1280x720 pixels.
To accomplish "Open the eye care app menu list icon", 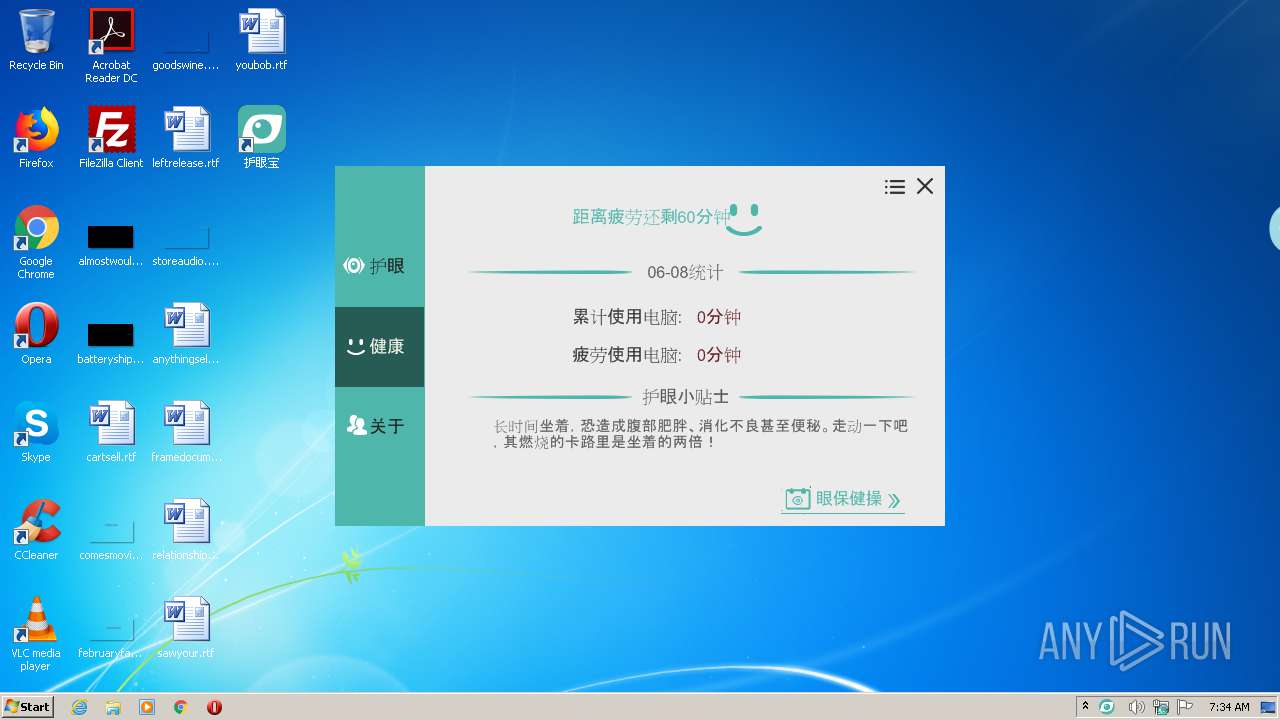I will pyautogui.click(x=895, y=187).
